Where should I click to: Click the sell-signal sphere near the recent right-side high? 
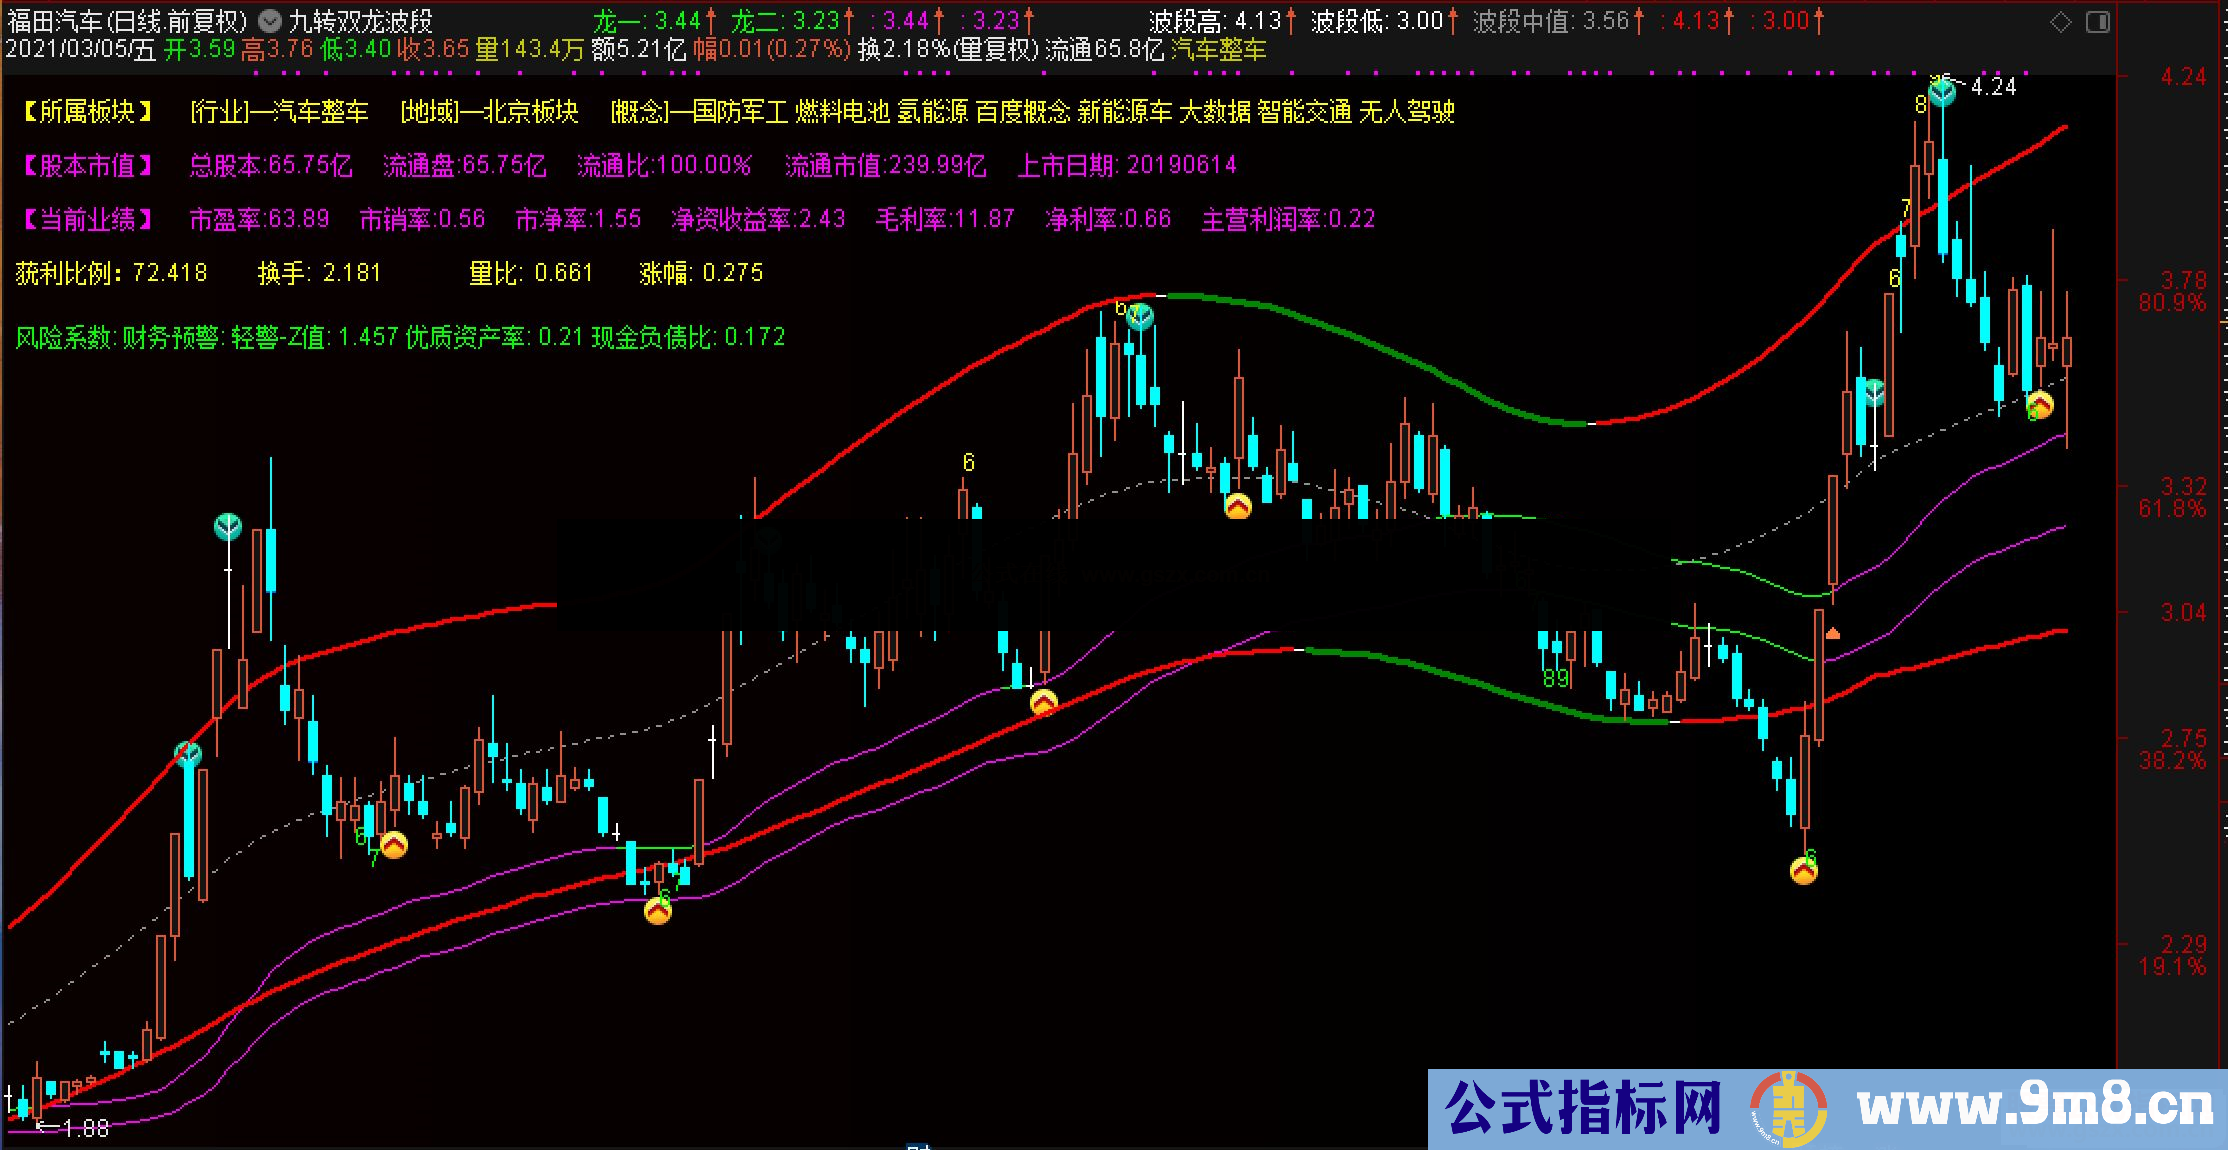(1872, 392)
